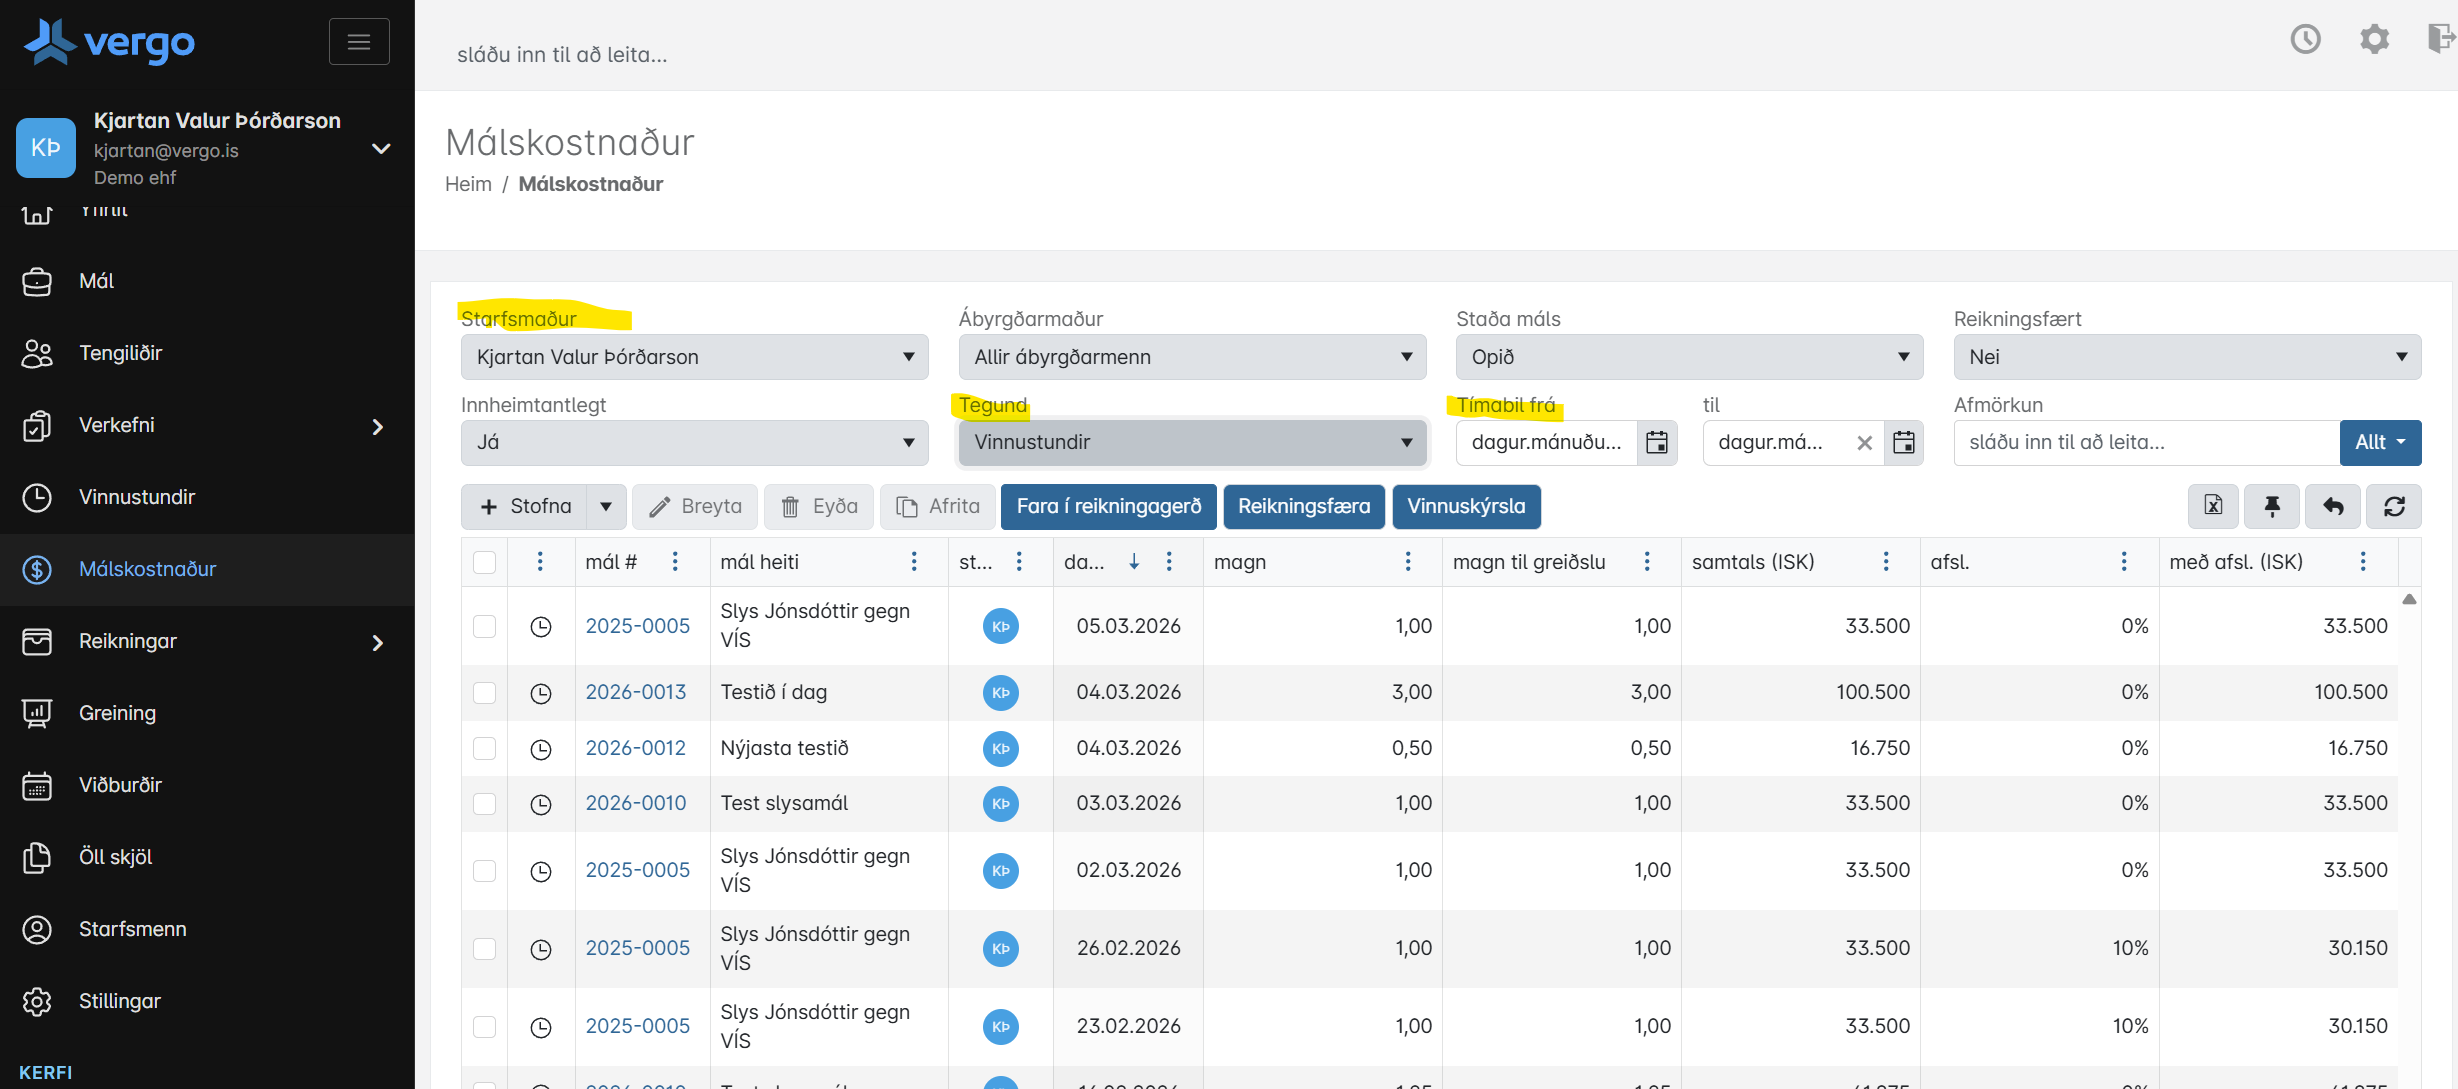Open case link 2026-0013
The height and width of the screenshot is (1089, 2458).
coord(636,692)
